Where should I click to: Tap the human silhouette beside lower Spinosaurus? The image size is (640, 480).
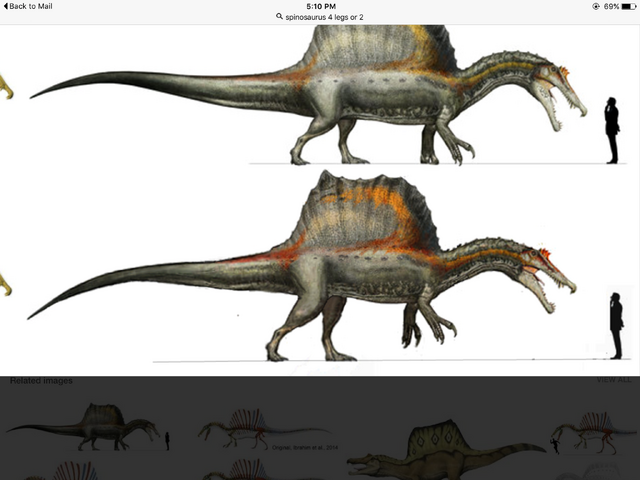616,326
